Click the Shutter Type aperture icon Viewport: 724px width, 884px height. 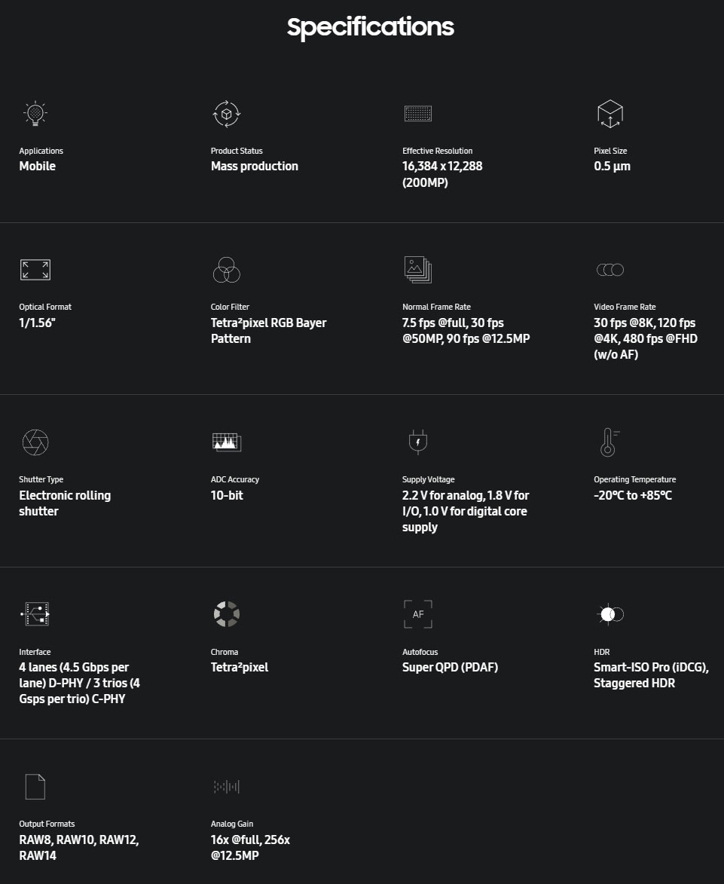tap(35, 442)
